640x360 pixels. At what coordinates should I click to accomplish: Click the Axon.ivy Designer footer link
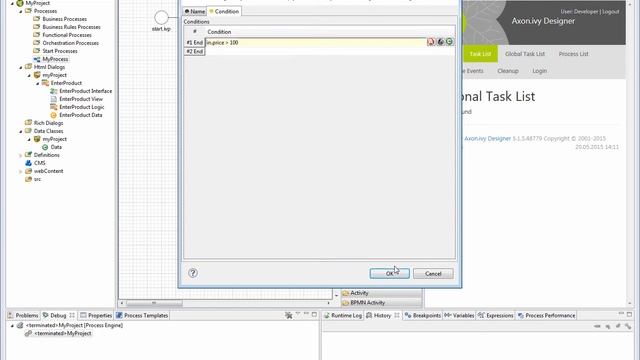coord(487,139)
